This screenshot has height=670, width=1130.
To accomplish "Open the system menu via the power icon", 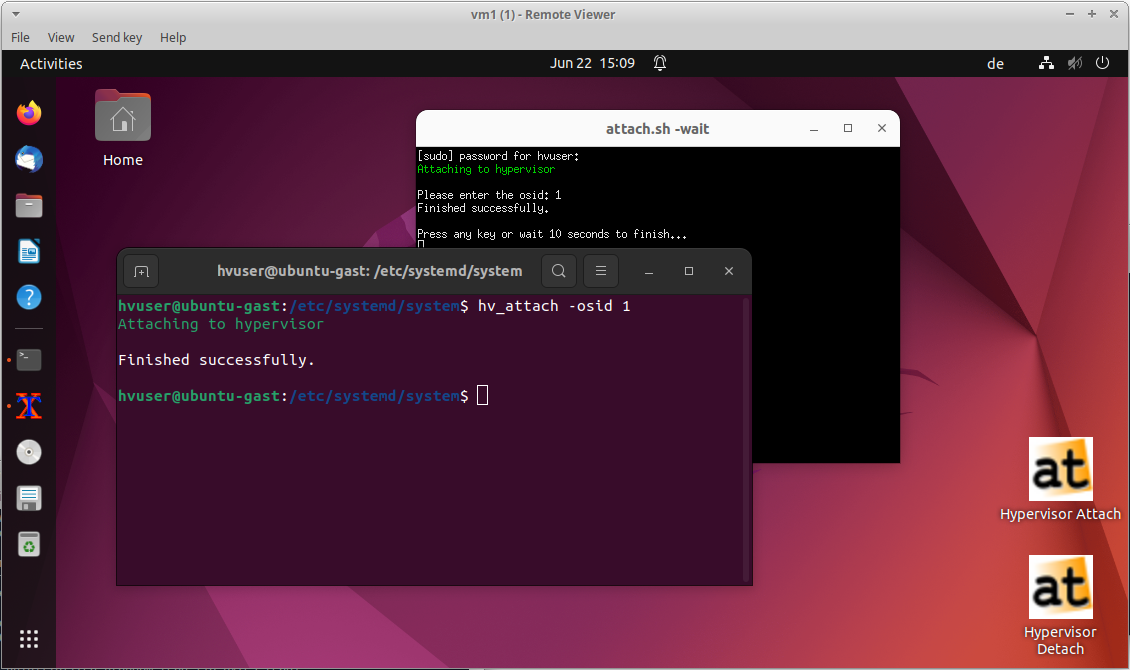I will coord(1102,63).
